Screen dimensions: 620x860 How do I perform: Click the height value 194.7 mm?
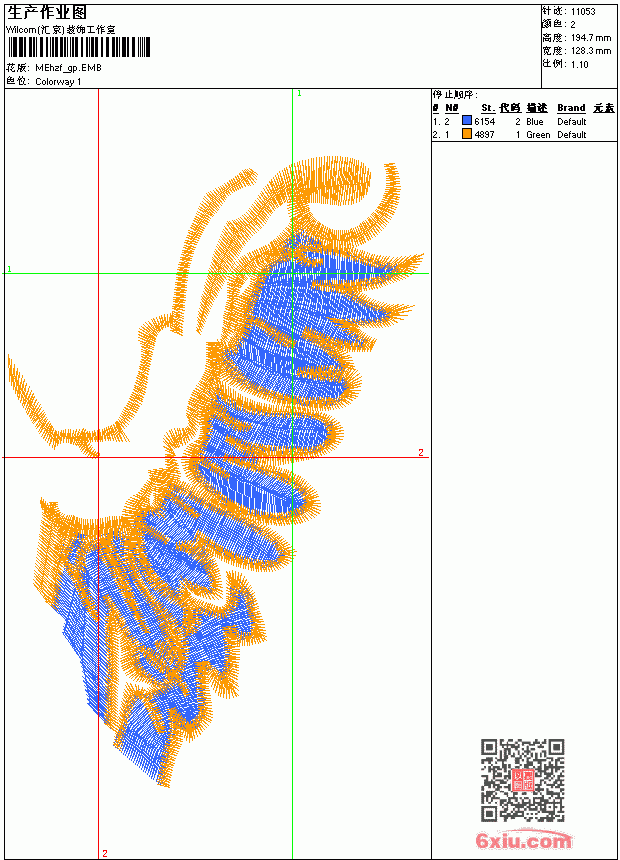(591, 38)
